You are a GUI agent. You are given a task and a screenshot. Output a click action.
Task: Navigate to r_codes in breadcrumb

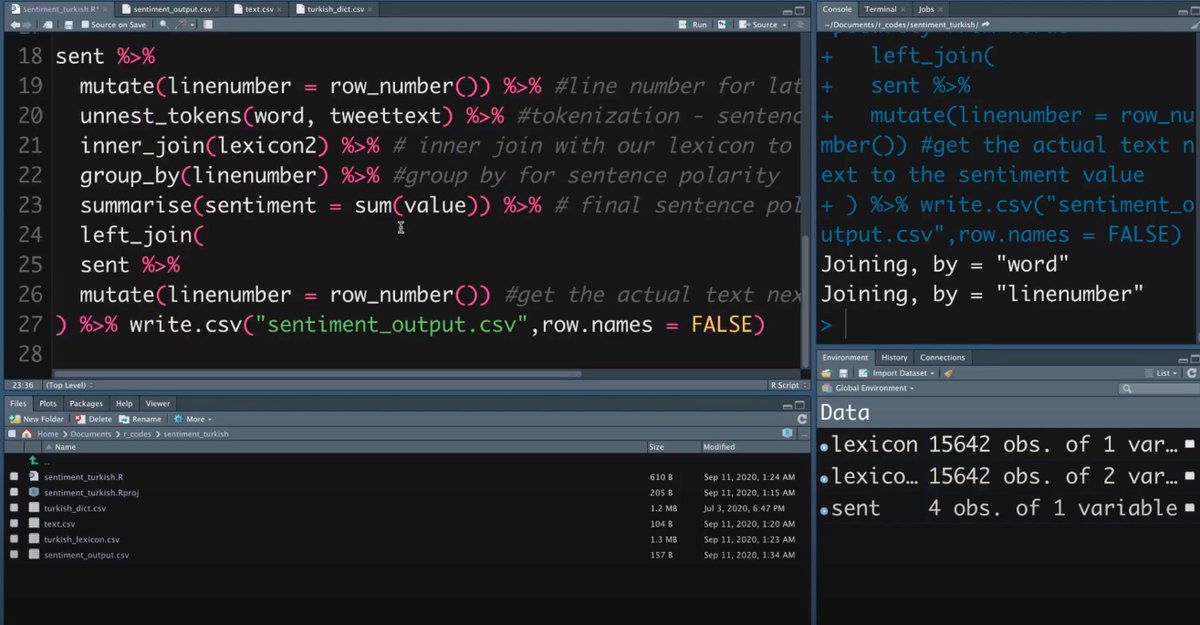tap(139, 434)
